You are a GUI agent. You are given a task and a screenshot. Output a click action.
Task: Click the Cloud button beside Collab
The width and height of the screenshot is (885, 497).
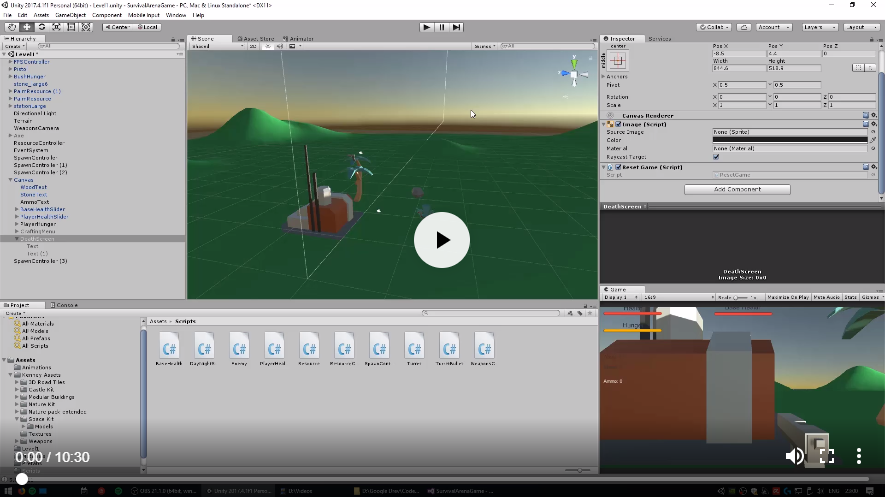744,27
